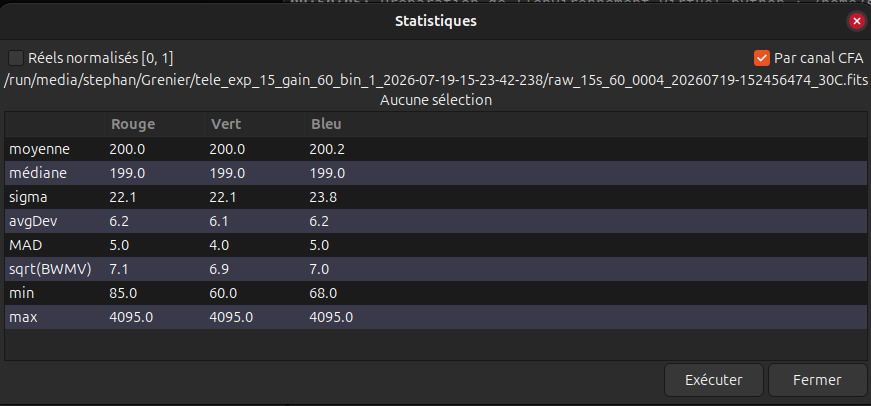This screenshot has width=871, height=406.
Task: Select the sigma row label
Action: 28,197
